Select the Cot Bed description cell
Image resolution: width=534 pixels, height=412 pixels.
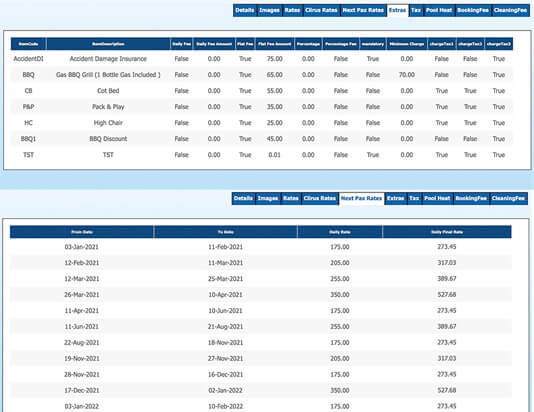click(x=108, y=91)
